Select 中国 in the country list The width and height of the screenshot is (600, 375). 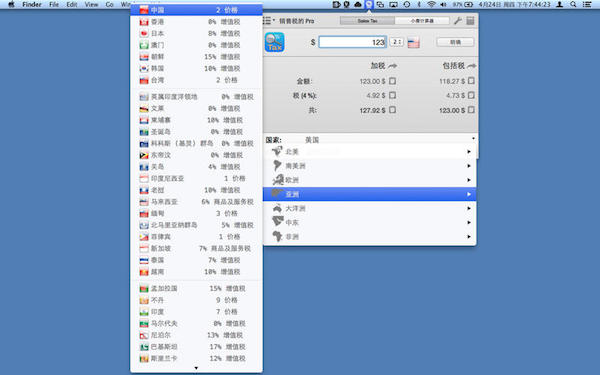tap(196, 10)
